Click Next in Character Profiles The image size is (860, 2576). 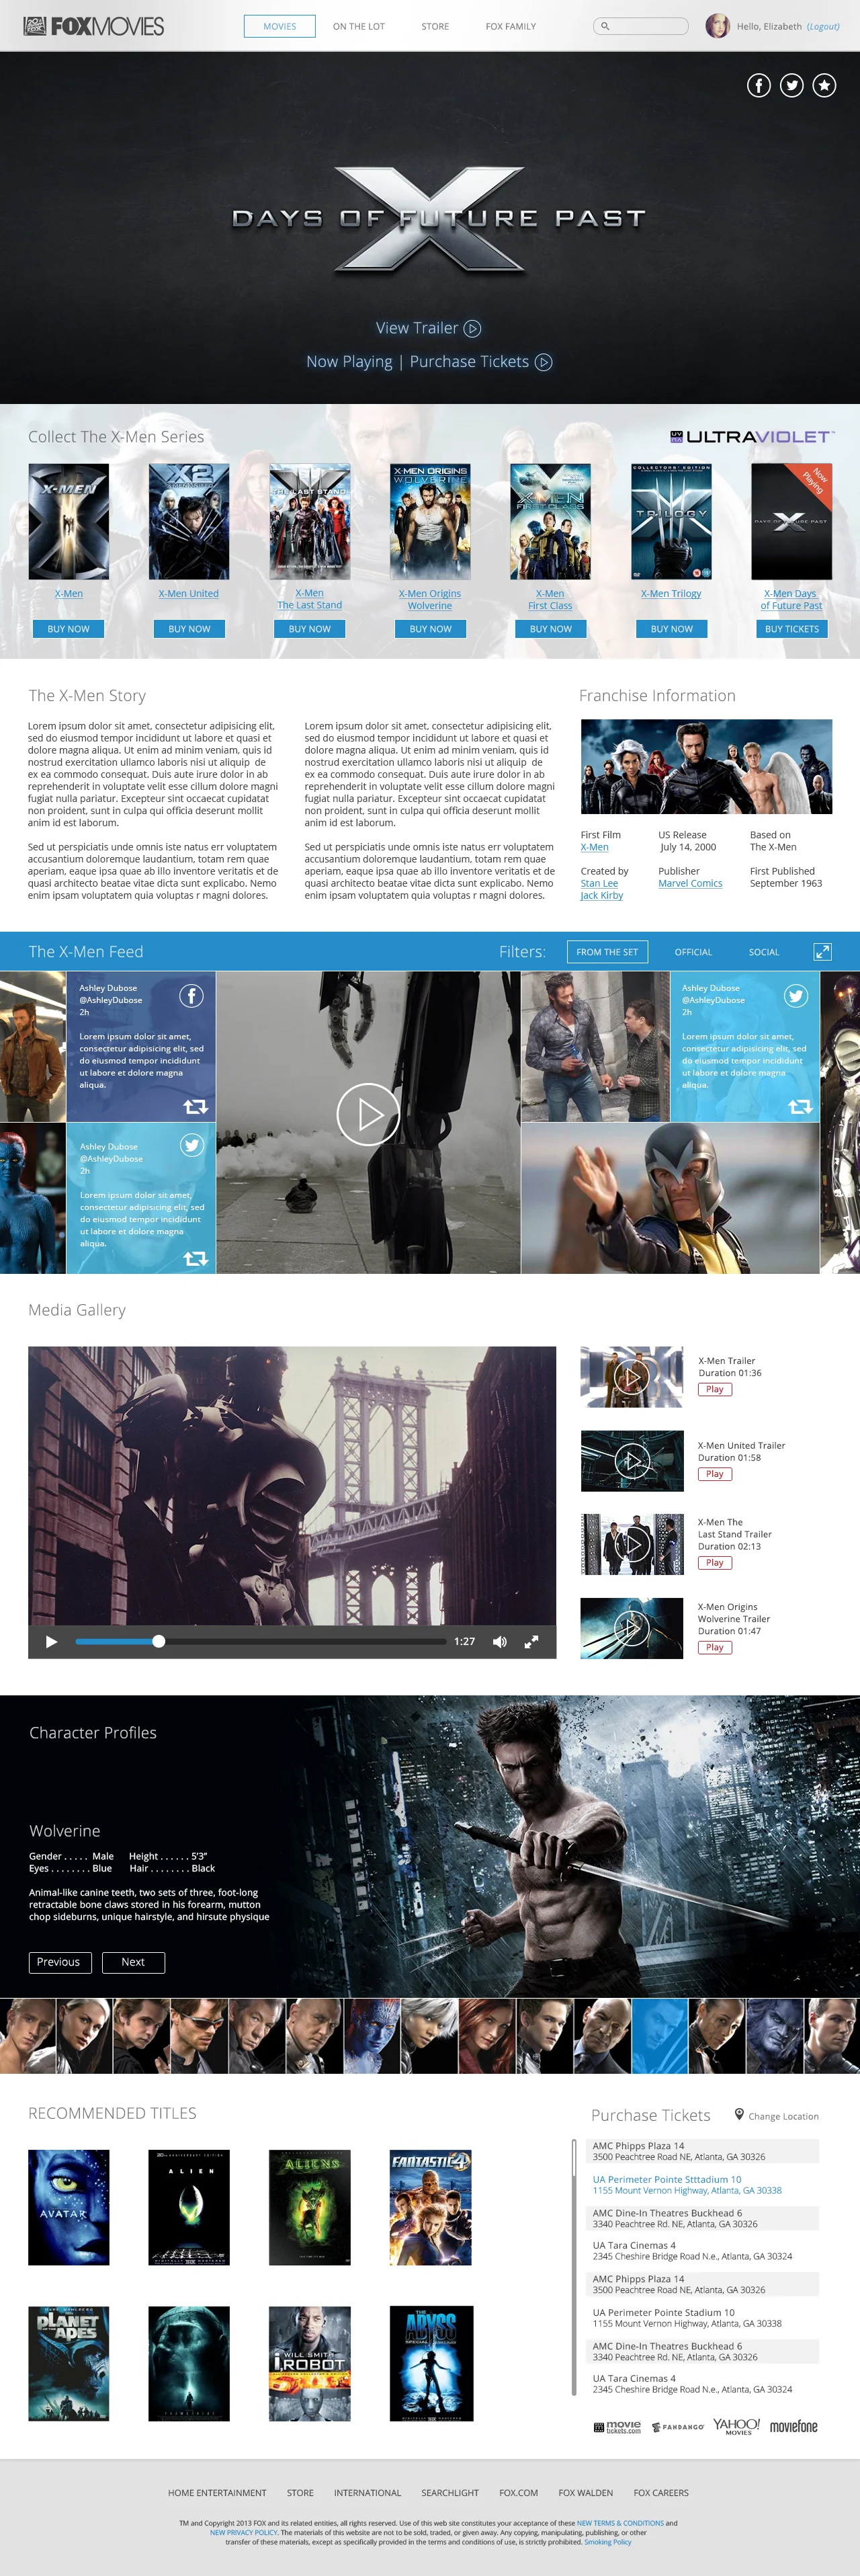point(133,1962)
